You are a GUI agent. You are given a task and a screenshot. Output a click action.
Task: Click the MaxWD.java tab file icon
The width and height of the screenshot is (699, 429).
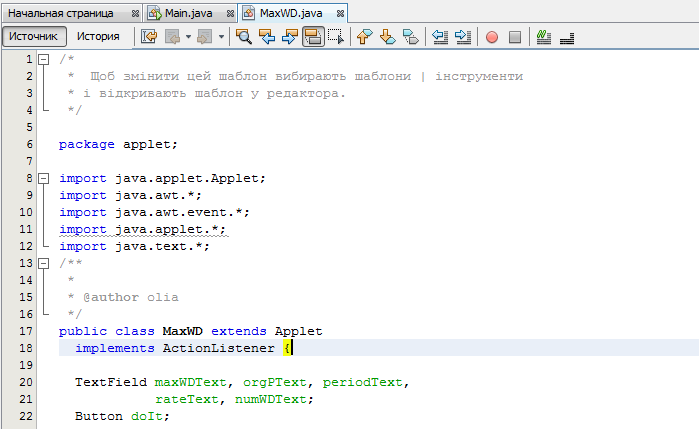(249, 13)
